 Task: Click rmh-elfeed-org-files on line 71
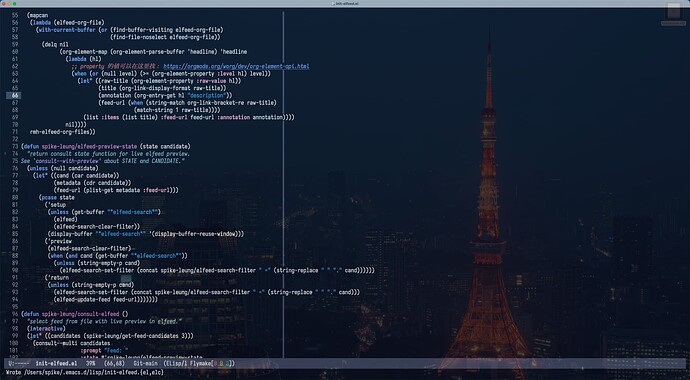[59, 132]
